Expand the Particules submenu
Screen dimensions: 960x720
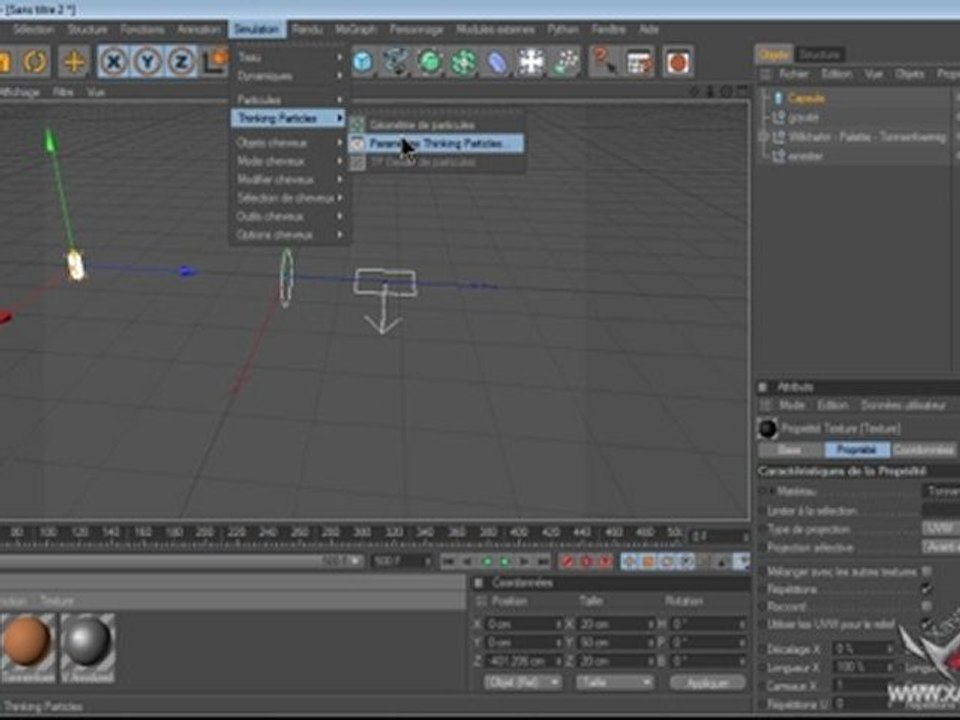point(288,99)
